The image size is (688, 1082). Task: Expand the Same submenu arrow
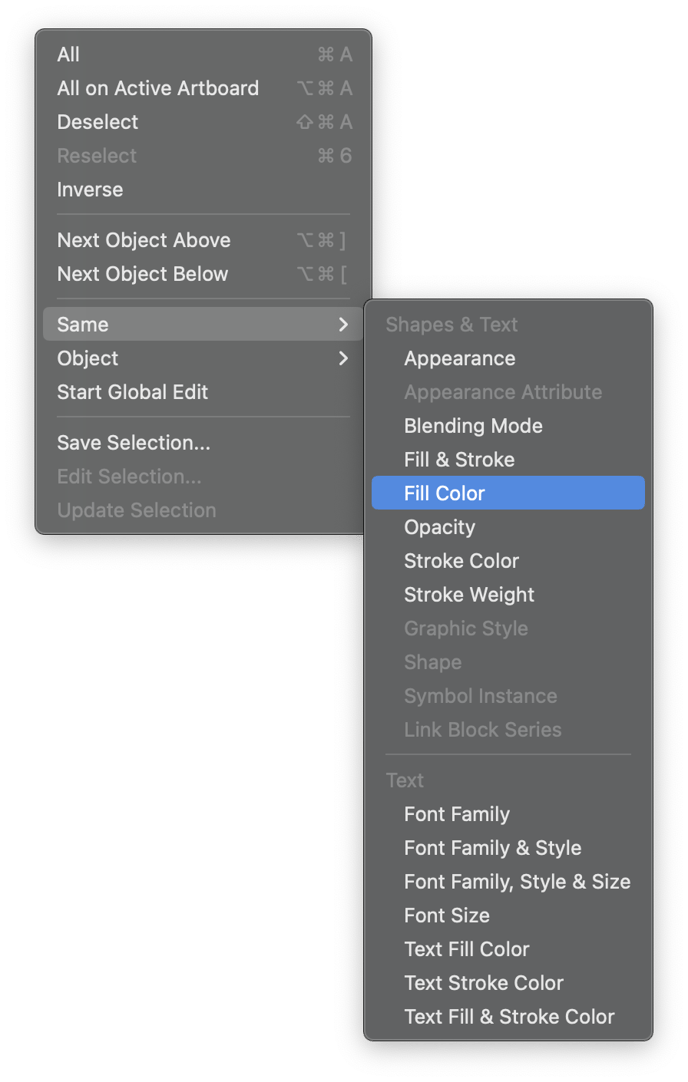coord(343,325)
